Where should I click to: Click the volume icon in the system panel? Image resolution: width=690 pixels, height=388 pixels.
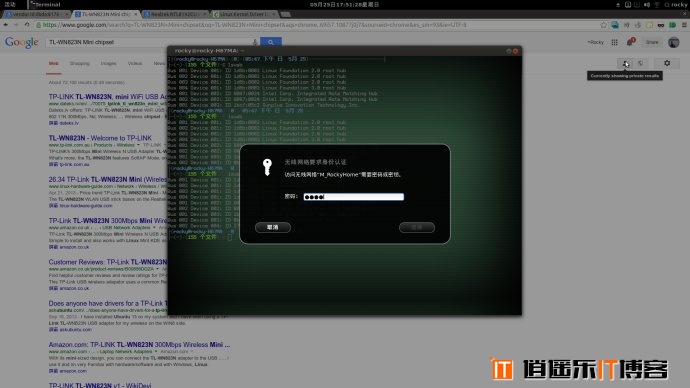pyautogui.click(x=647, y=4)
